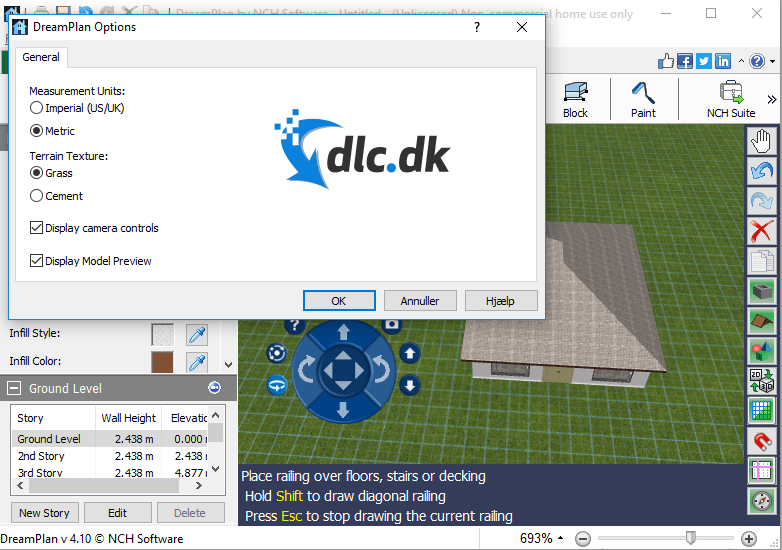Click New Story button
Screen dimensions: 782x550
(x=44, y=513)
